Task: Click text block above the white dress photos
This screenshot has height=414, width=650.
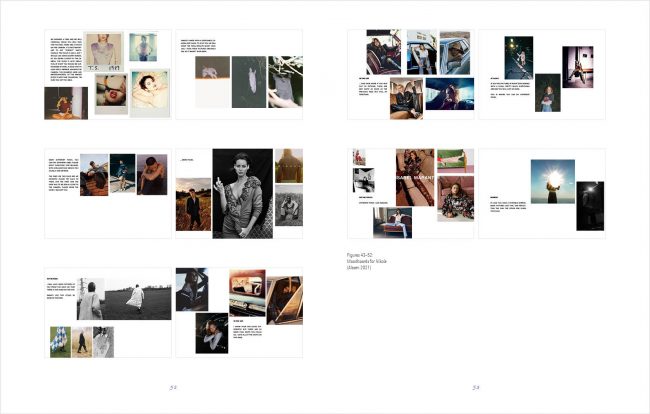Action: (198, 46)
